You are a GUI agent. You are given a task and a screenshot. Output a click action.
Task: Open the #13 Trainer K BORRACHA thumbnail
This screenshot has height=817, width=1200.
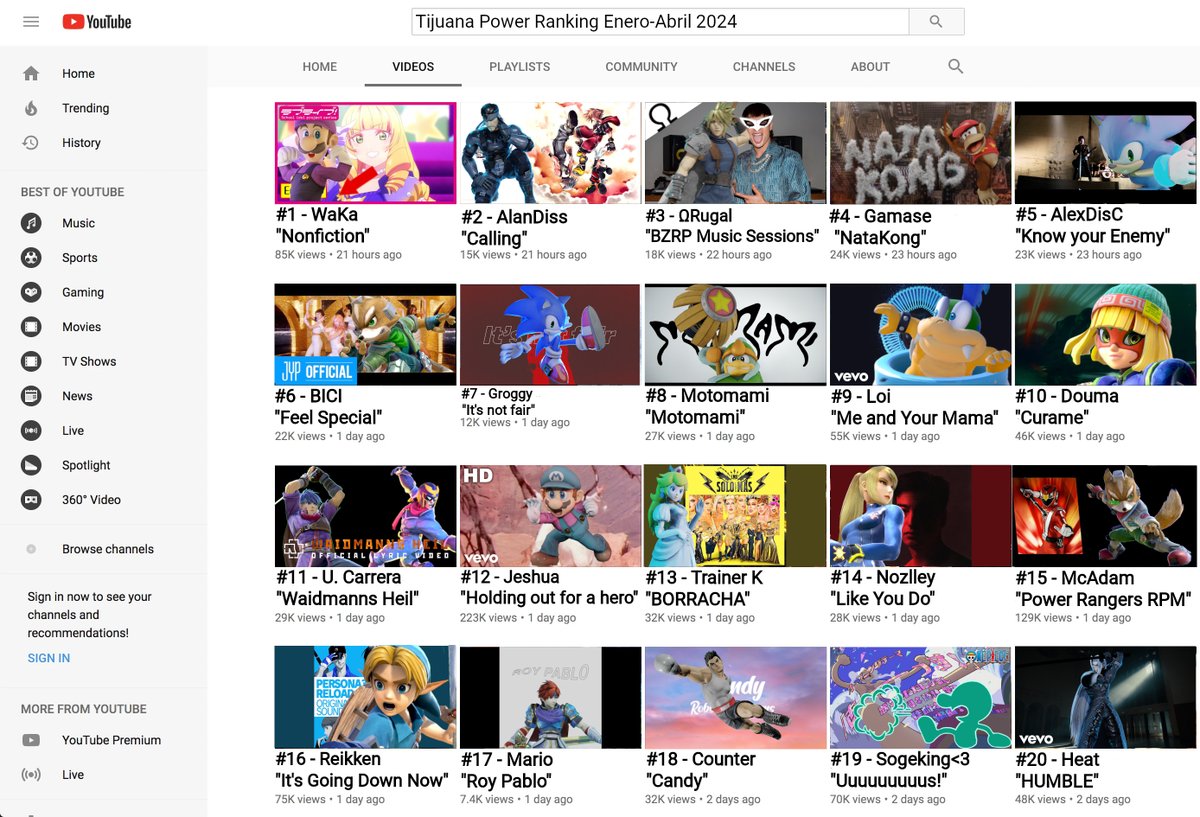735,516
